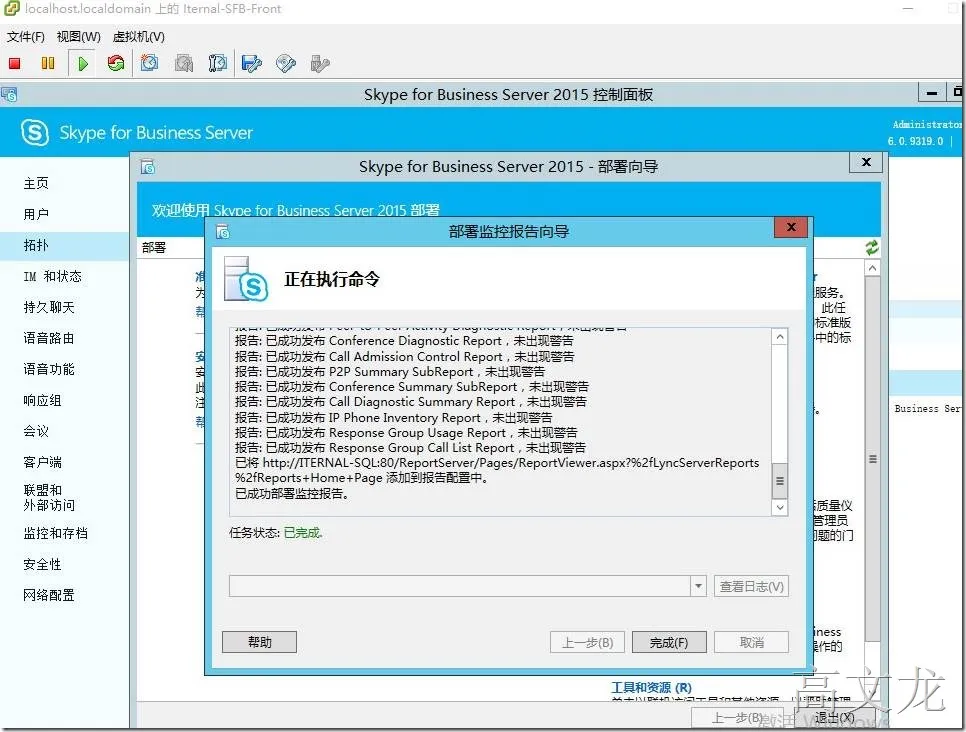Select 语音功能 in the left navigation
This screenshot has height=732, width=966.
pos(49,368)
